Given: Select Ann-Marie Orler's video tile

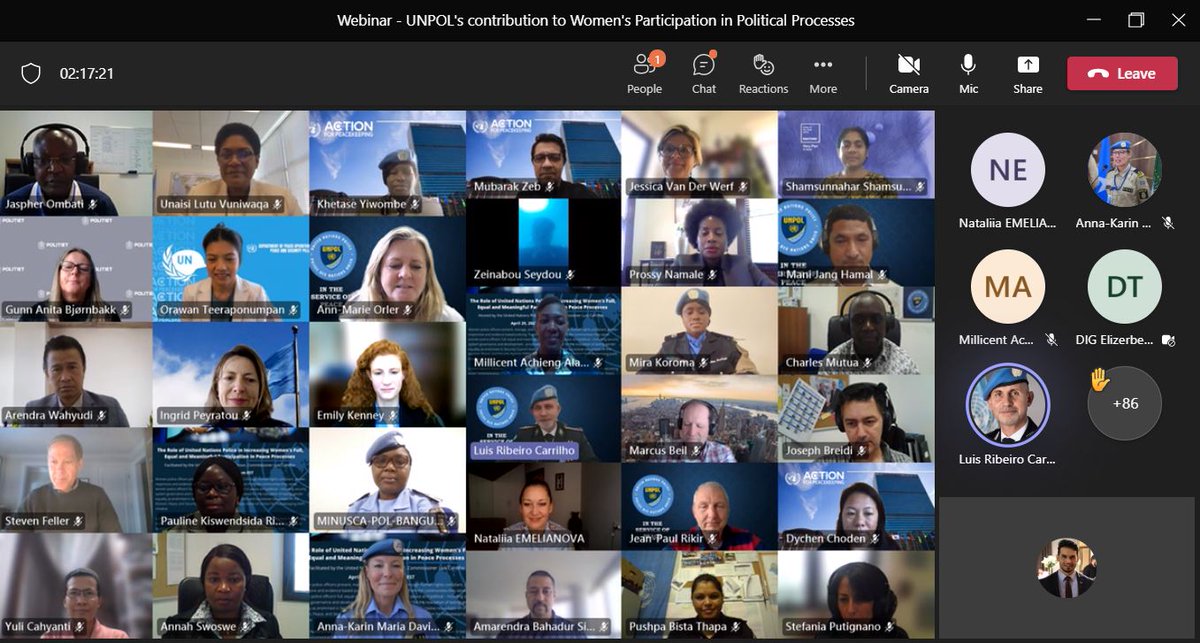Looking at the screenshot, I should (x=388, y=269).
